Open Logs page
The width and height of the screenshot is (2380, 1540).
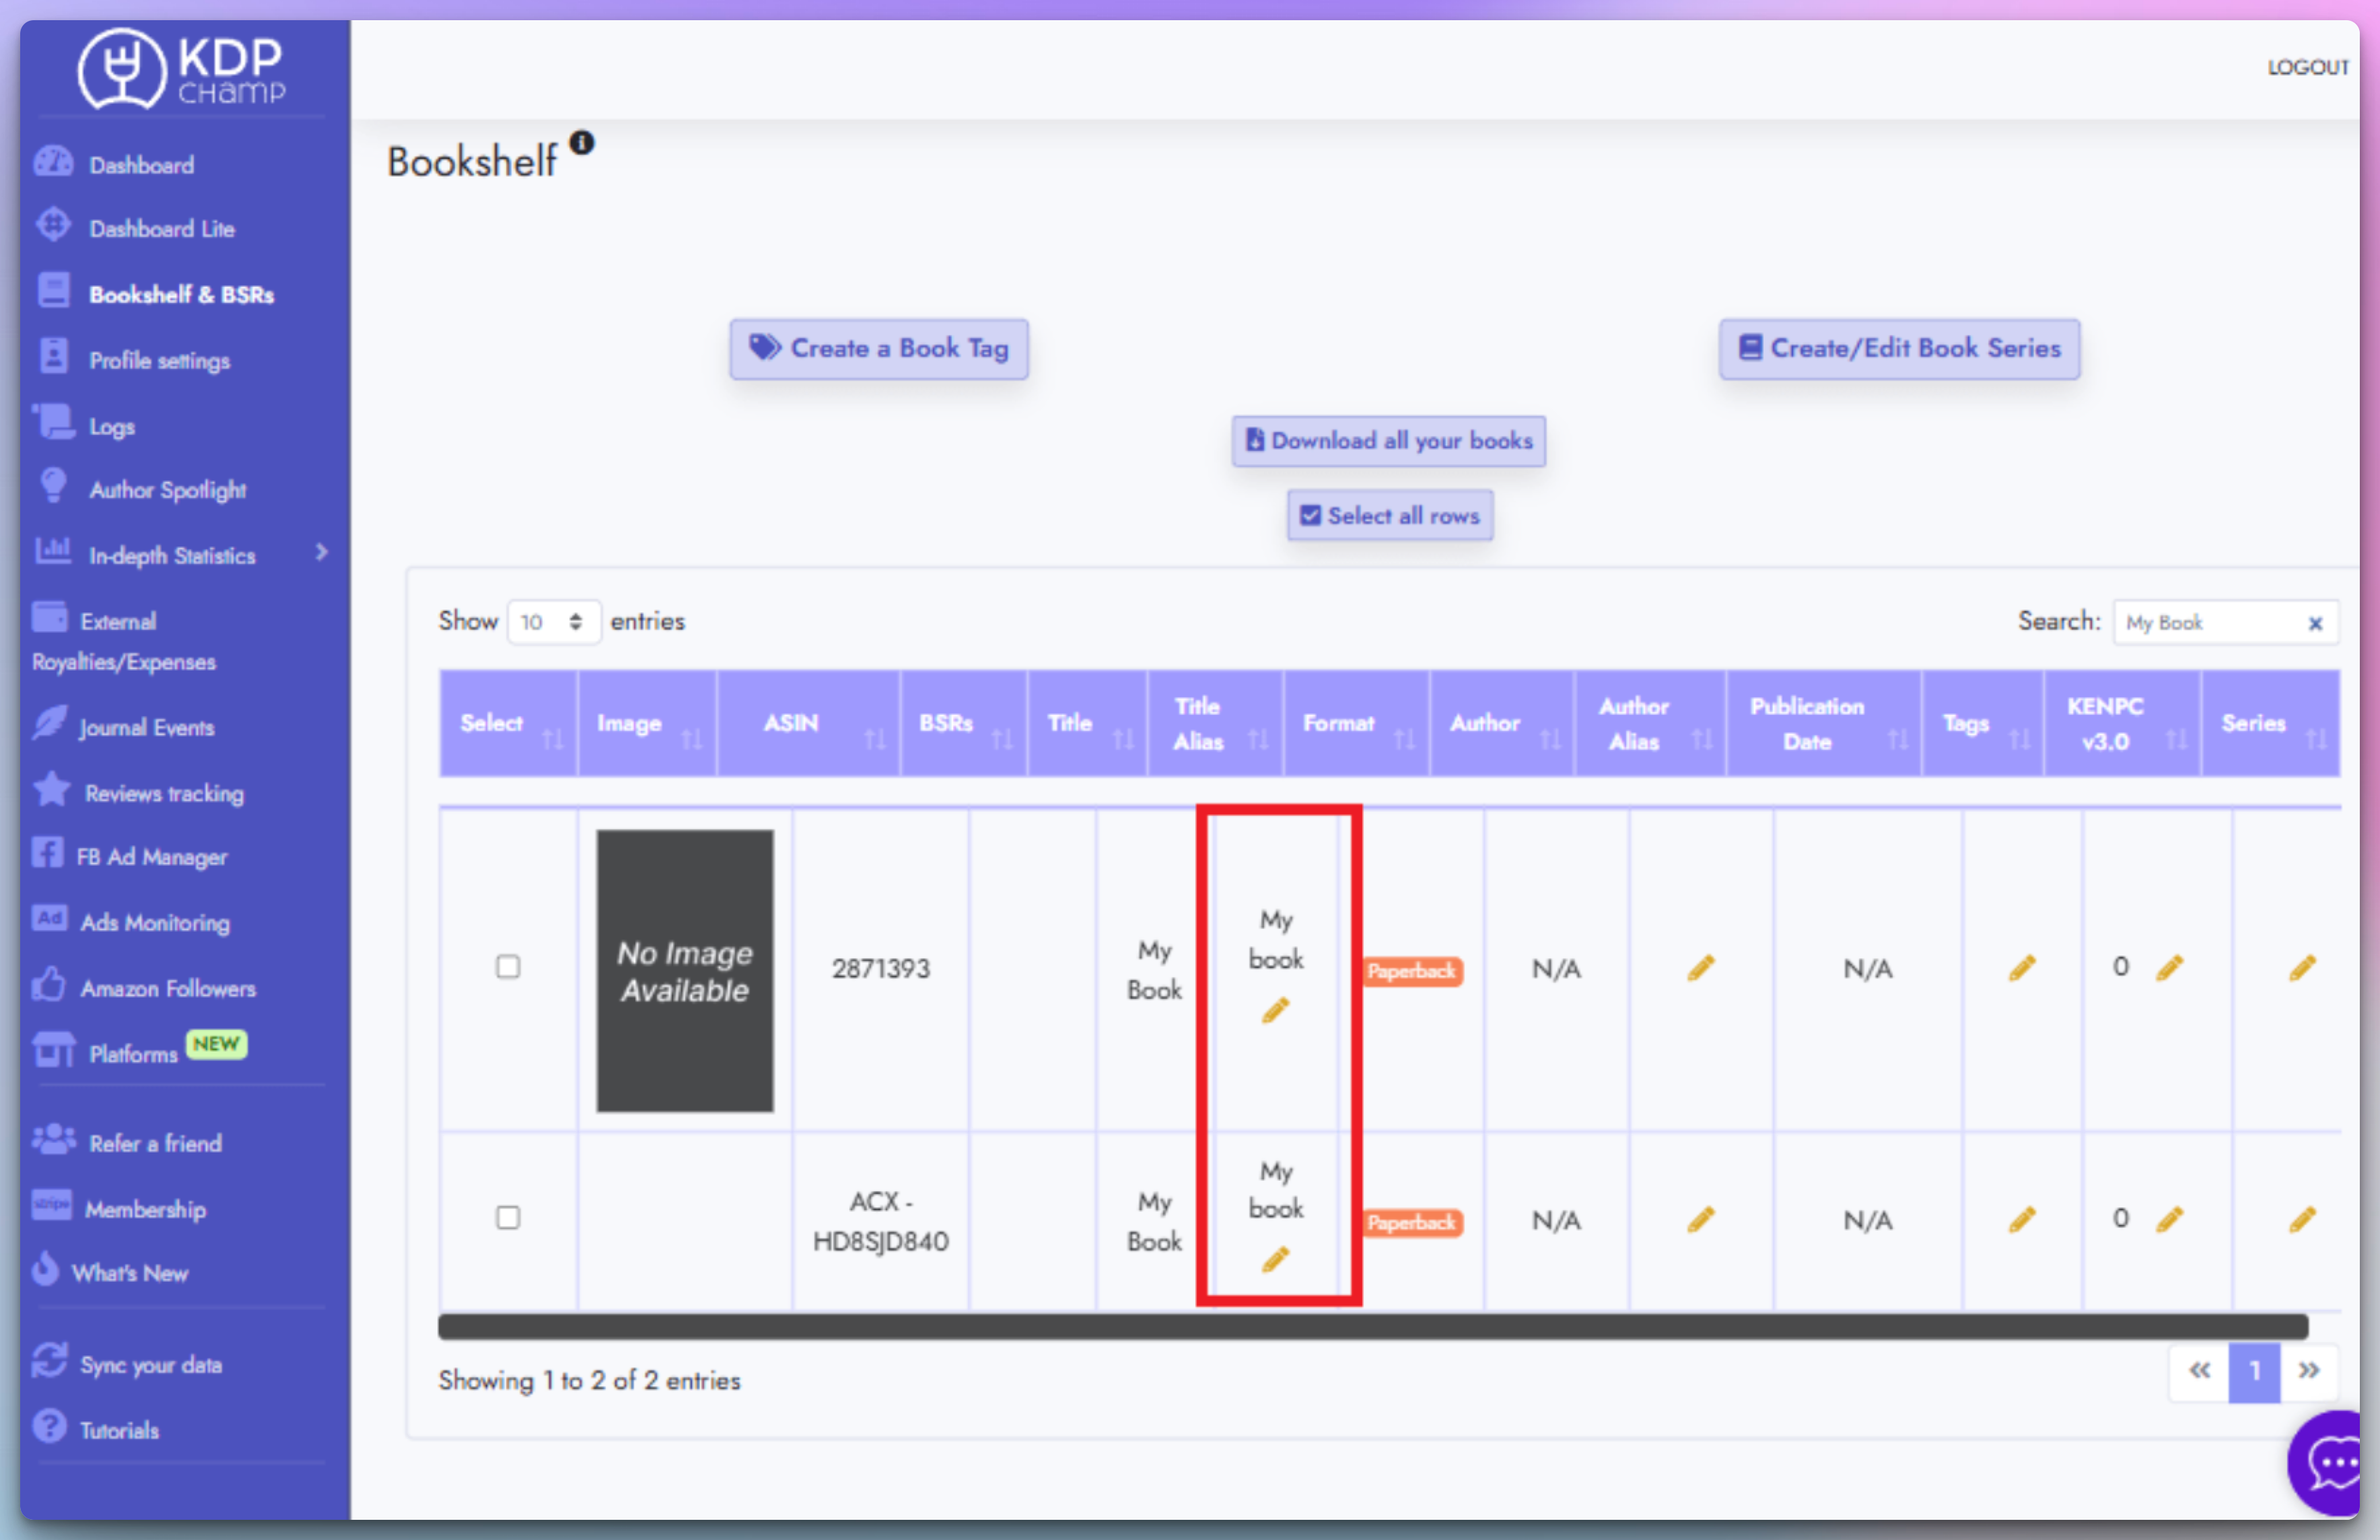pos(111,426)
